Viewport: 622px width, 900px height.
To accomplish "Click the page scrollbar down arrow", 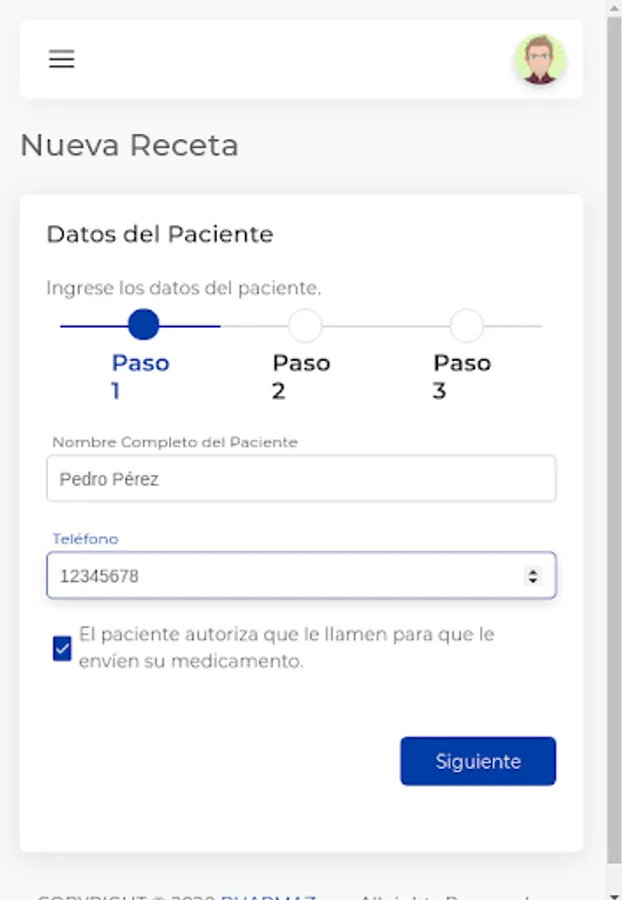I will coord(614,893).
